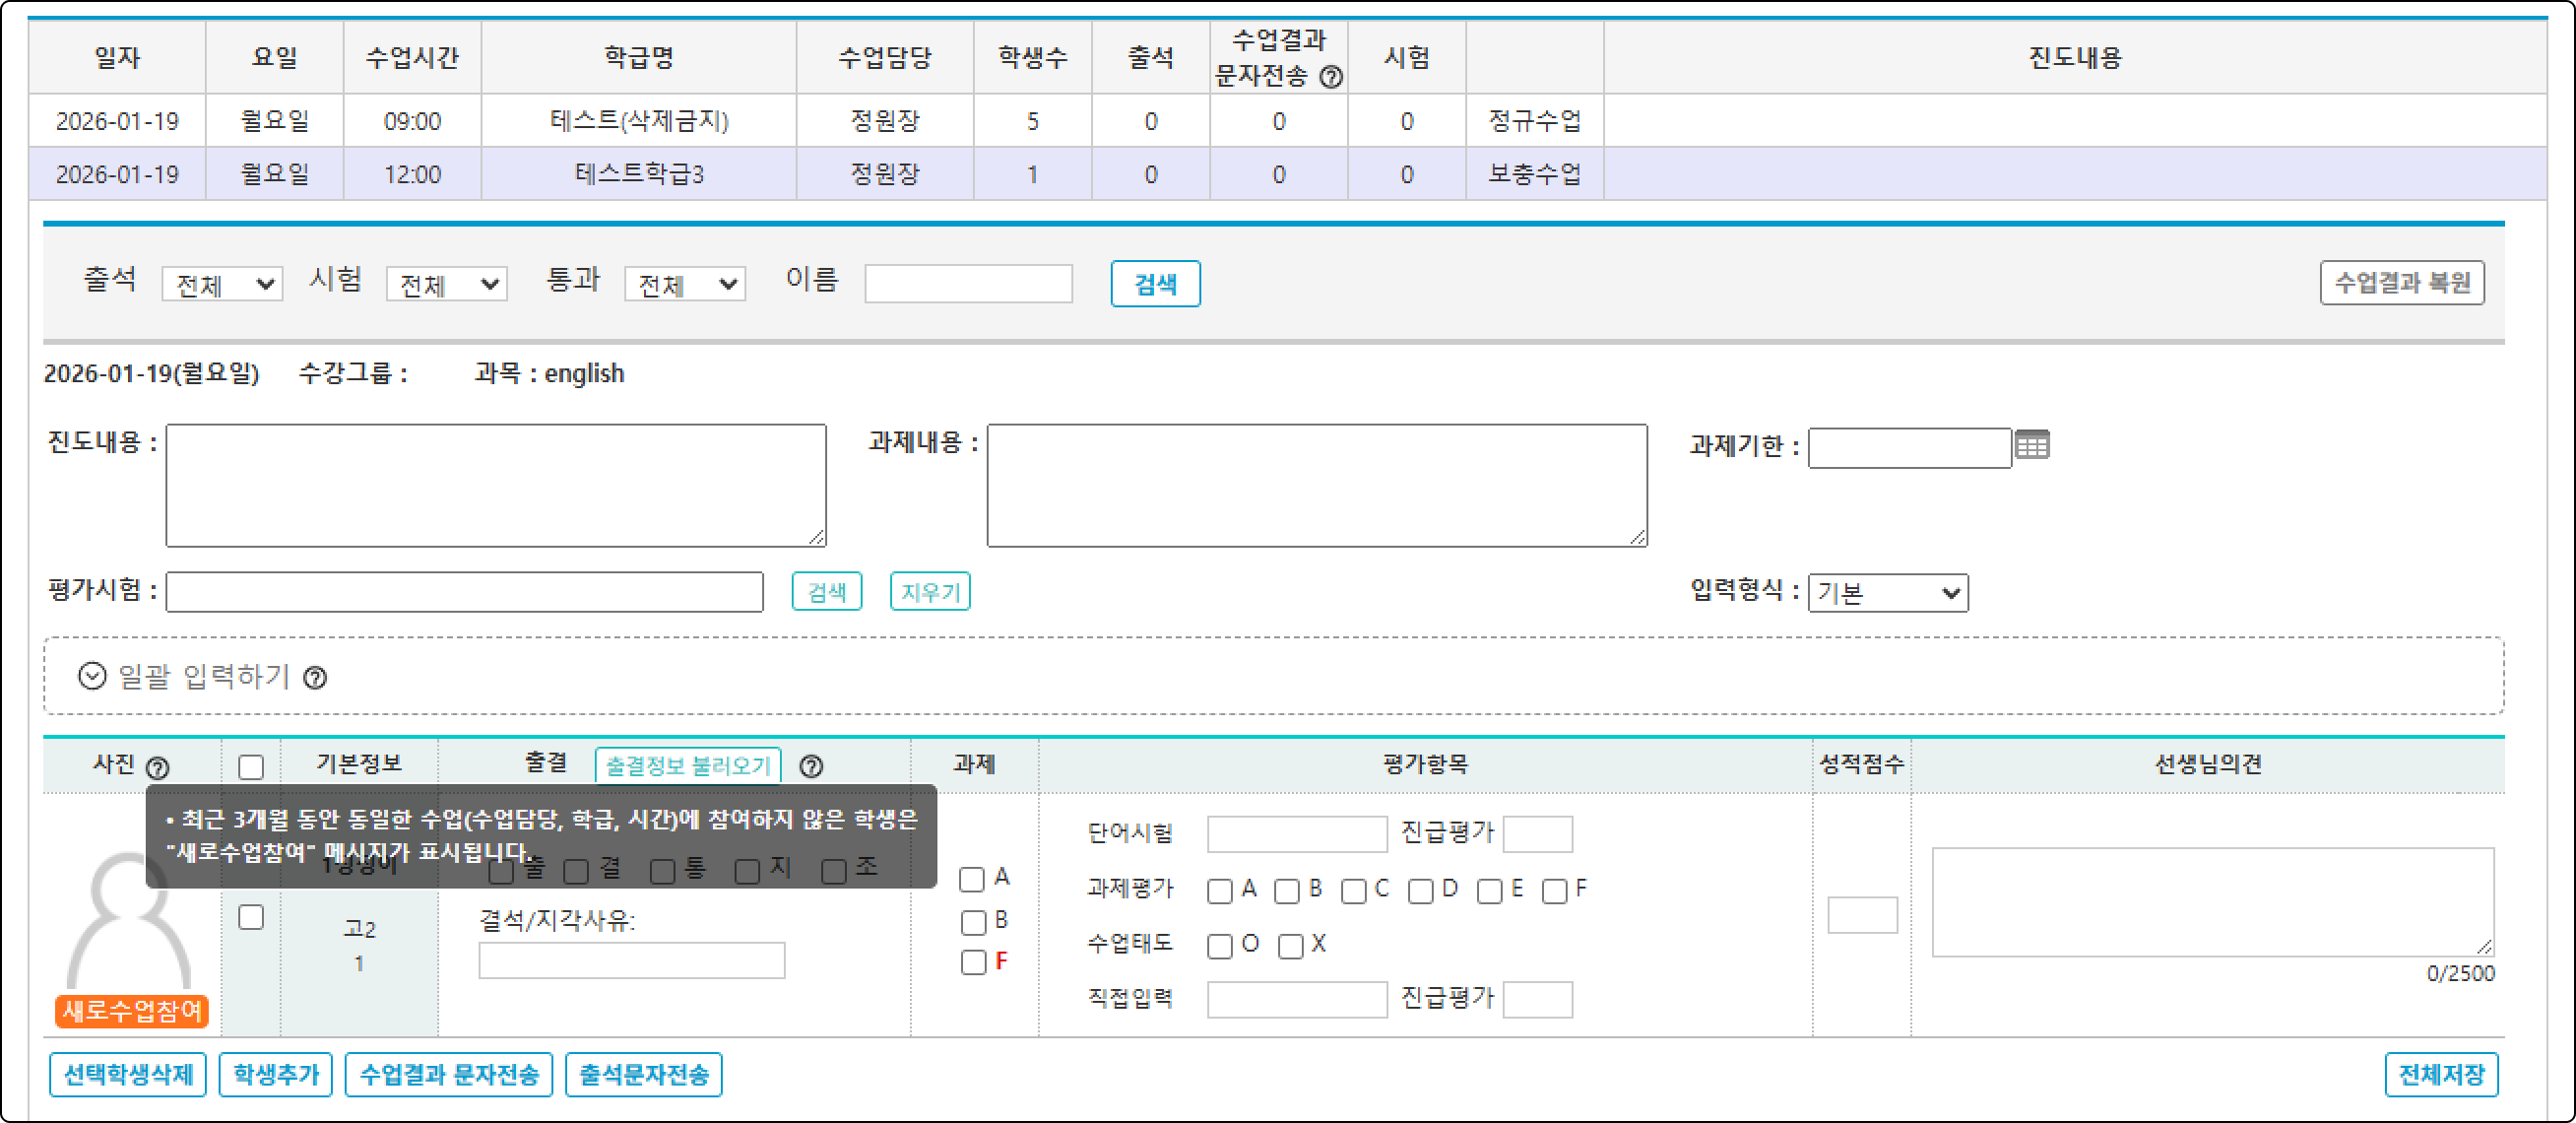Open the 입력형식 dropdown
Image resolution: width=2576 pixels, height=1123 pixels.
[x=1887, y=593]
